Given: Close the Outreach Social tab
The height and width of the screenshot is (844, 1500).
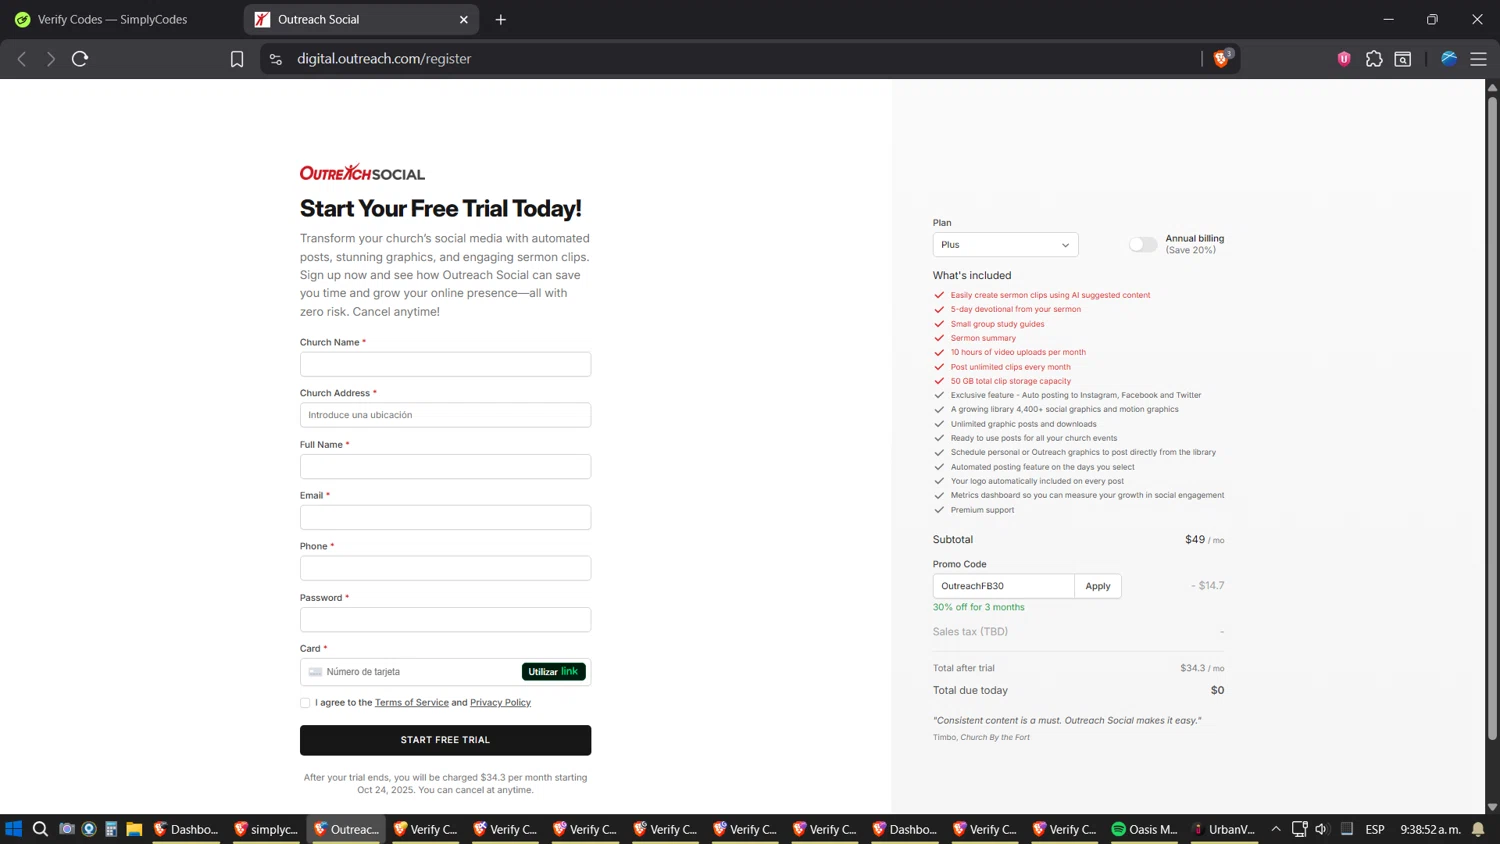Looking at the screenshot, I should coord(464,19).
